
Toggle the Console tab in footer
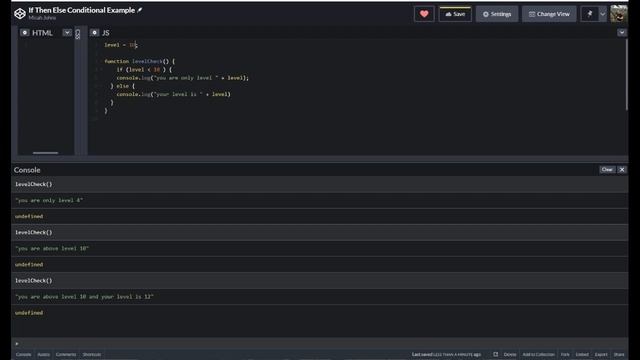point(23,354)
